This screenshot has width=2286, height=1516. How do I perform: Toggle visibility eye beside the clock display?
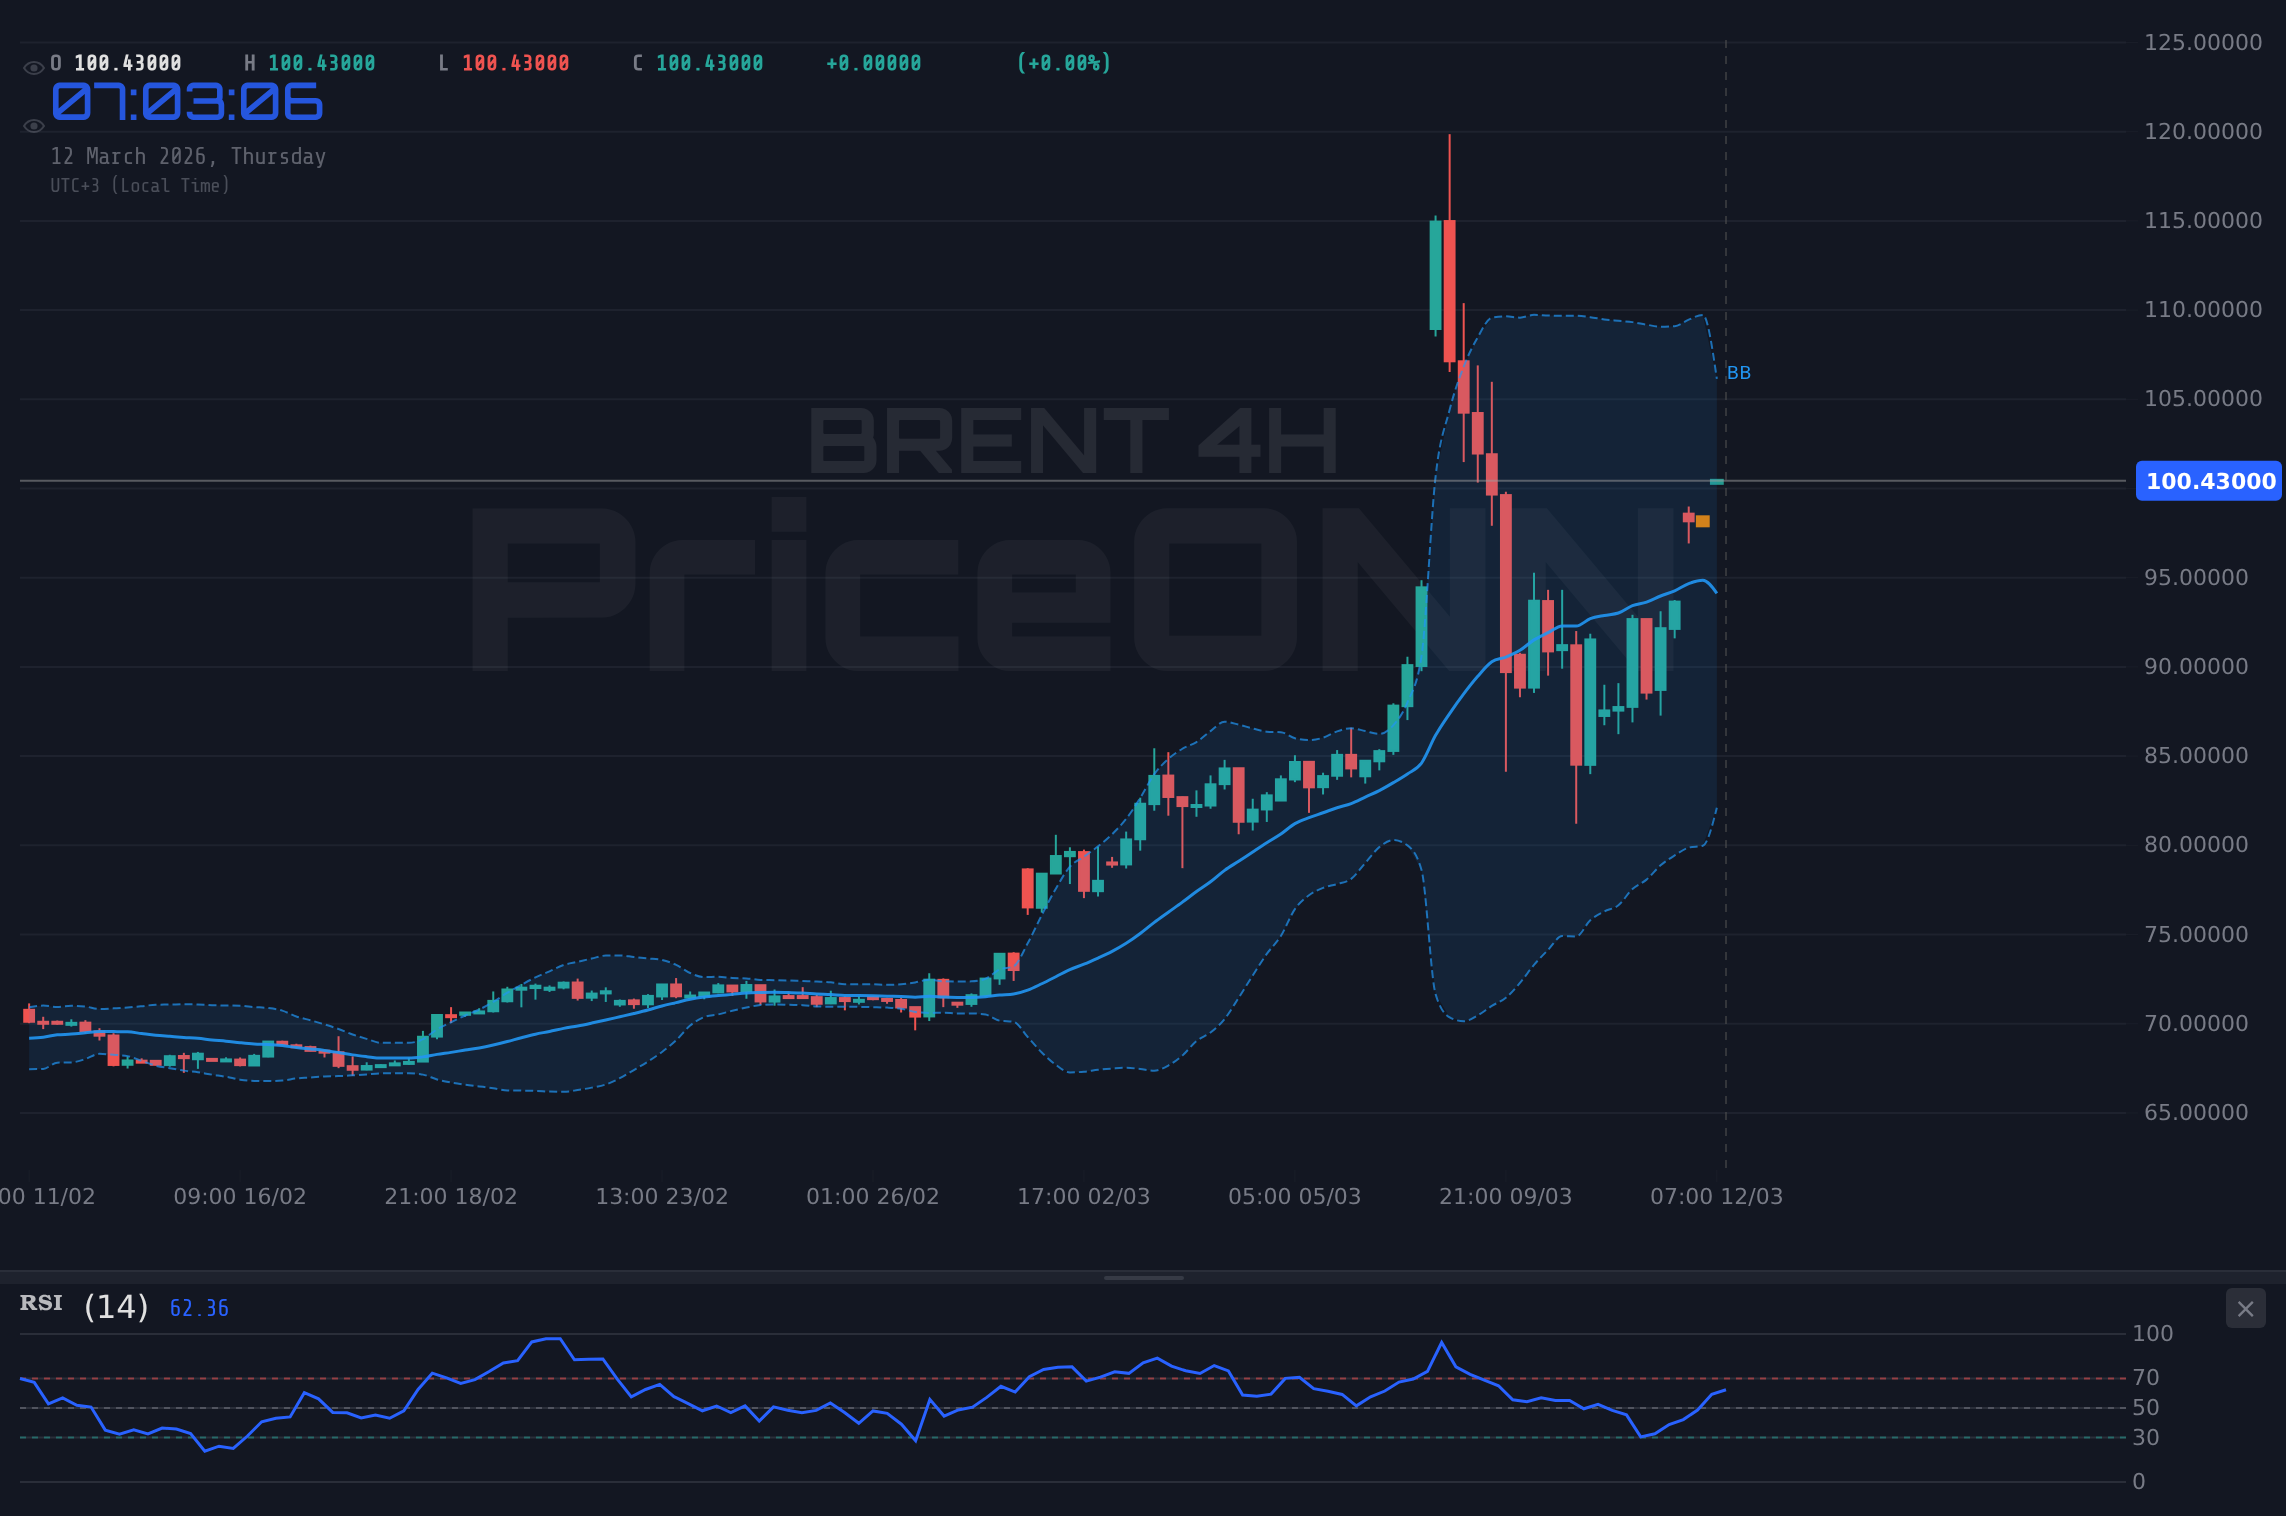coord(33,126)
